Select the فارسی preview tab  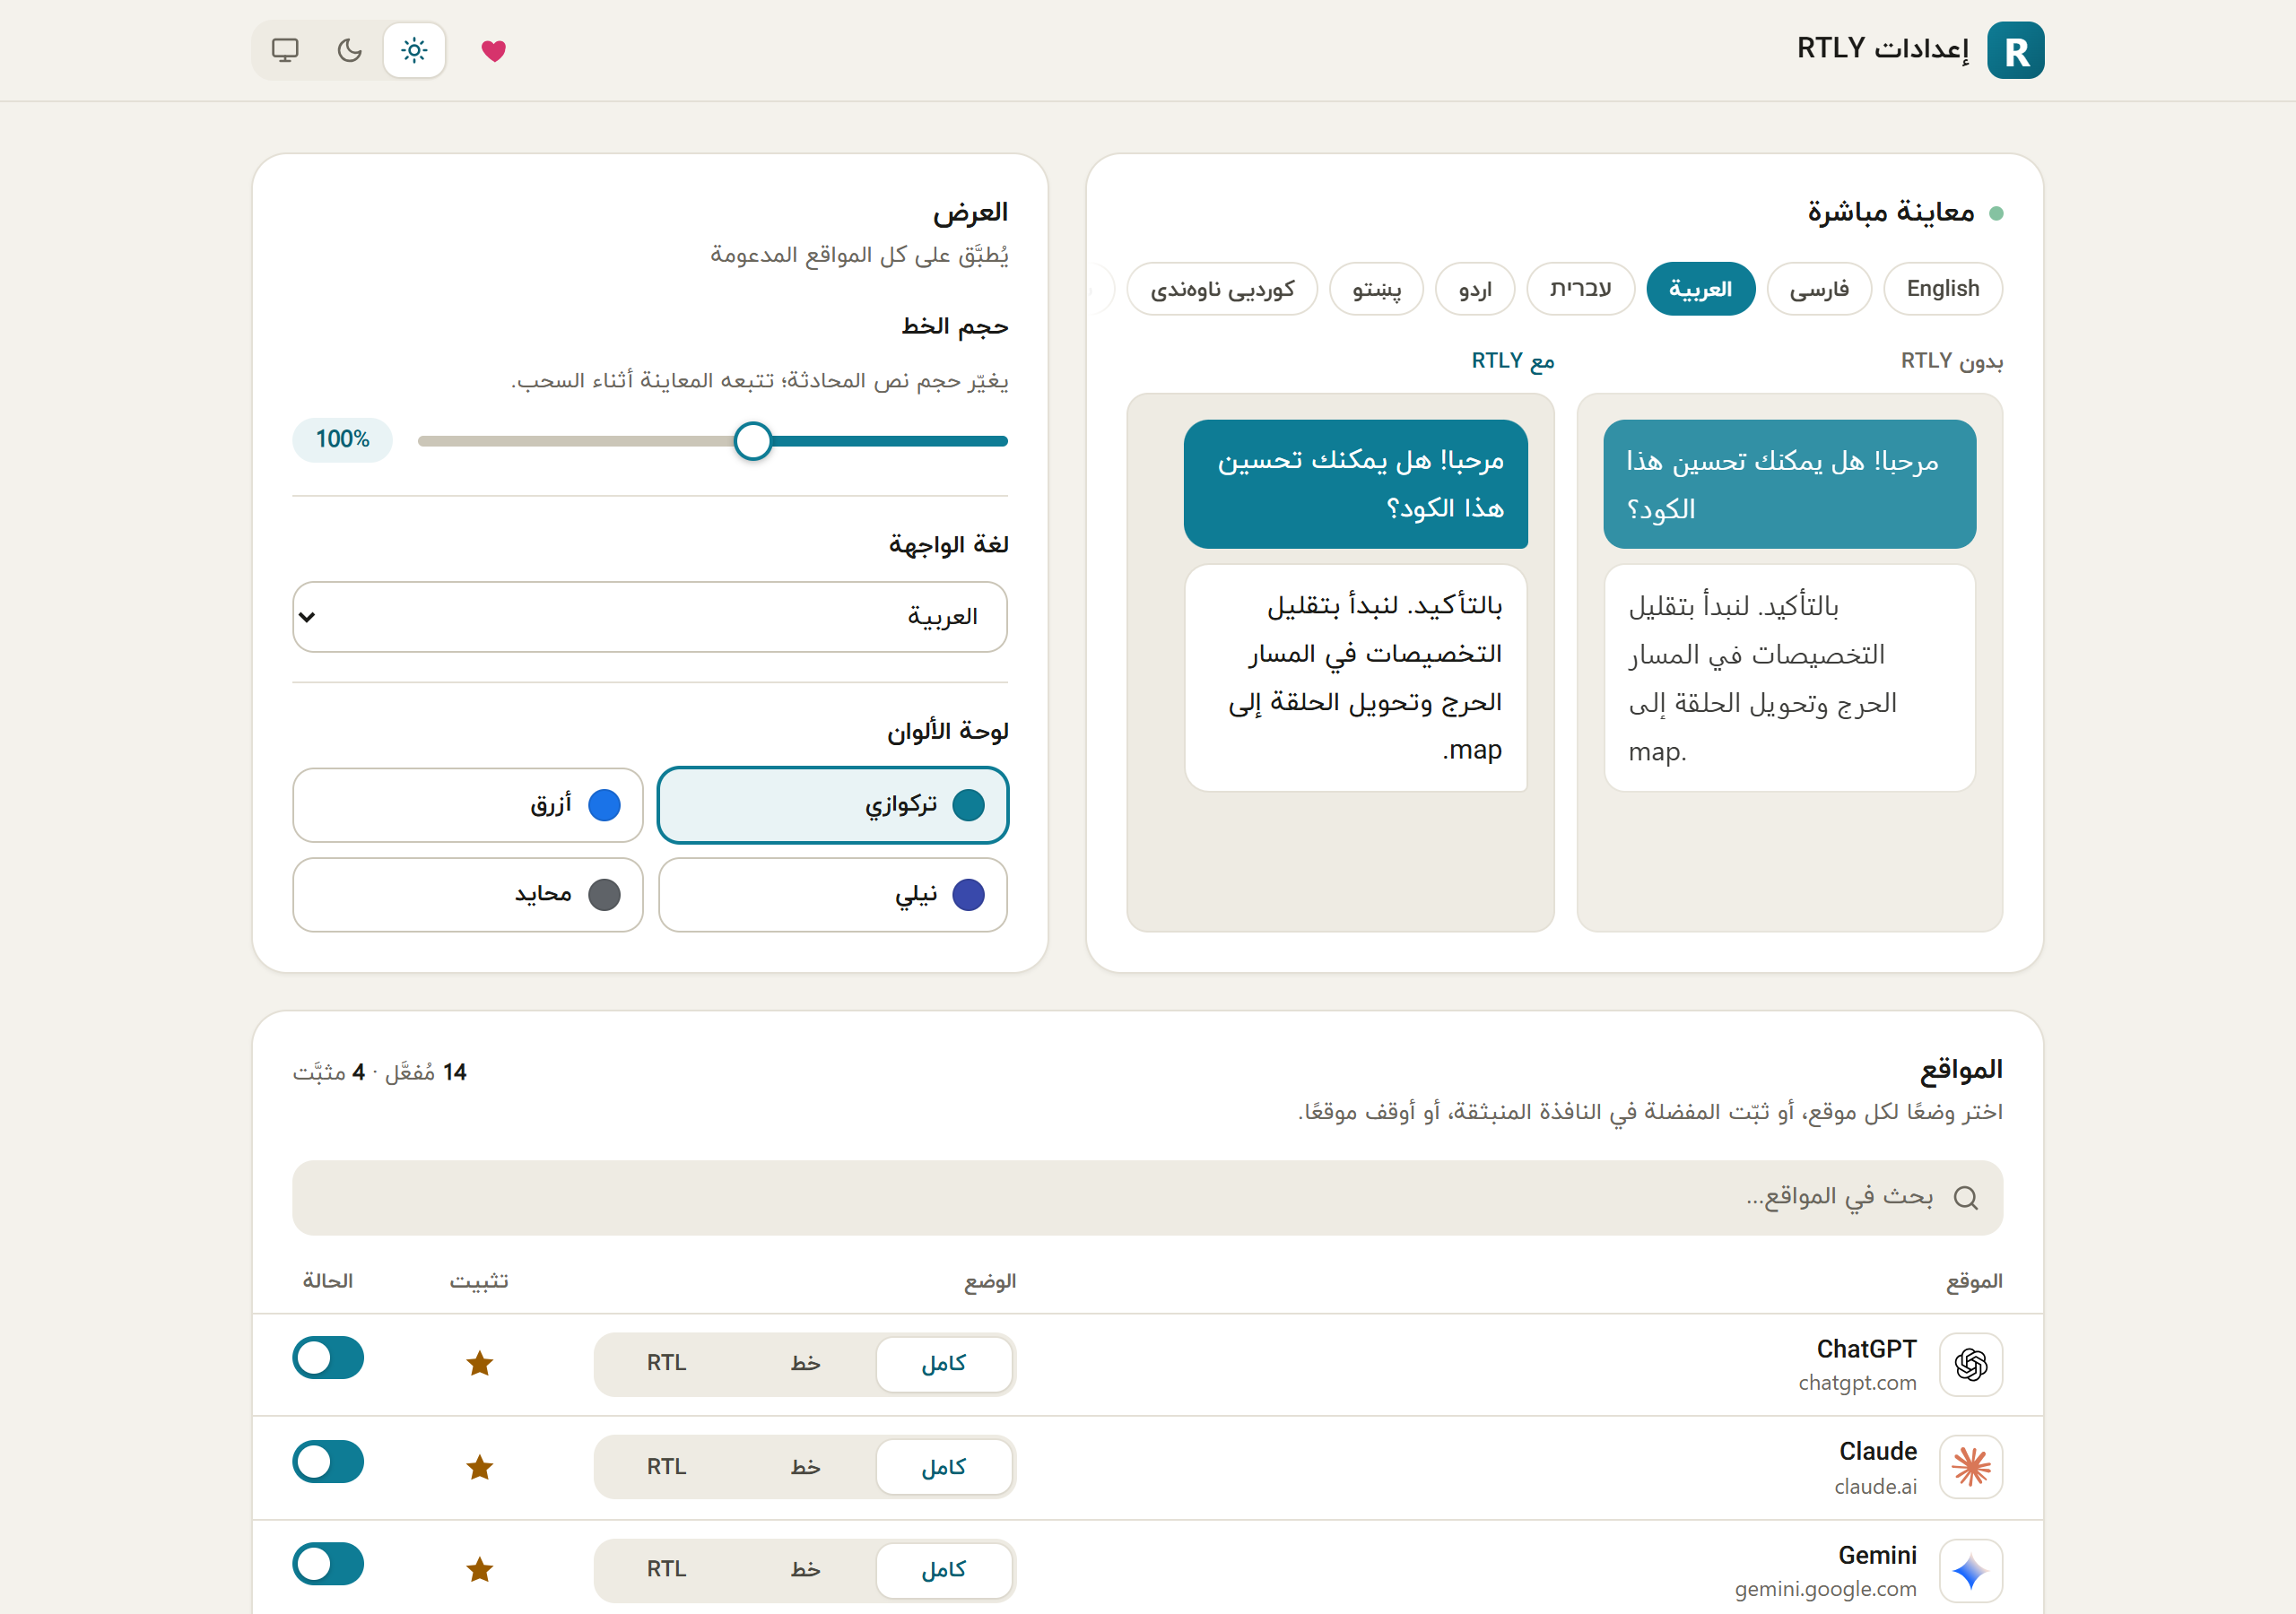1818,289
